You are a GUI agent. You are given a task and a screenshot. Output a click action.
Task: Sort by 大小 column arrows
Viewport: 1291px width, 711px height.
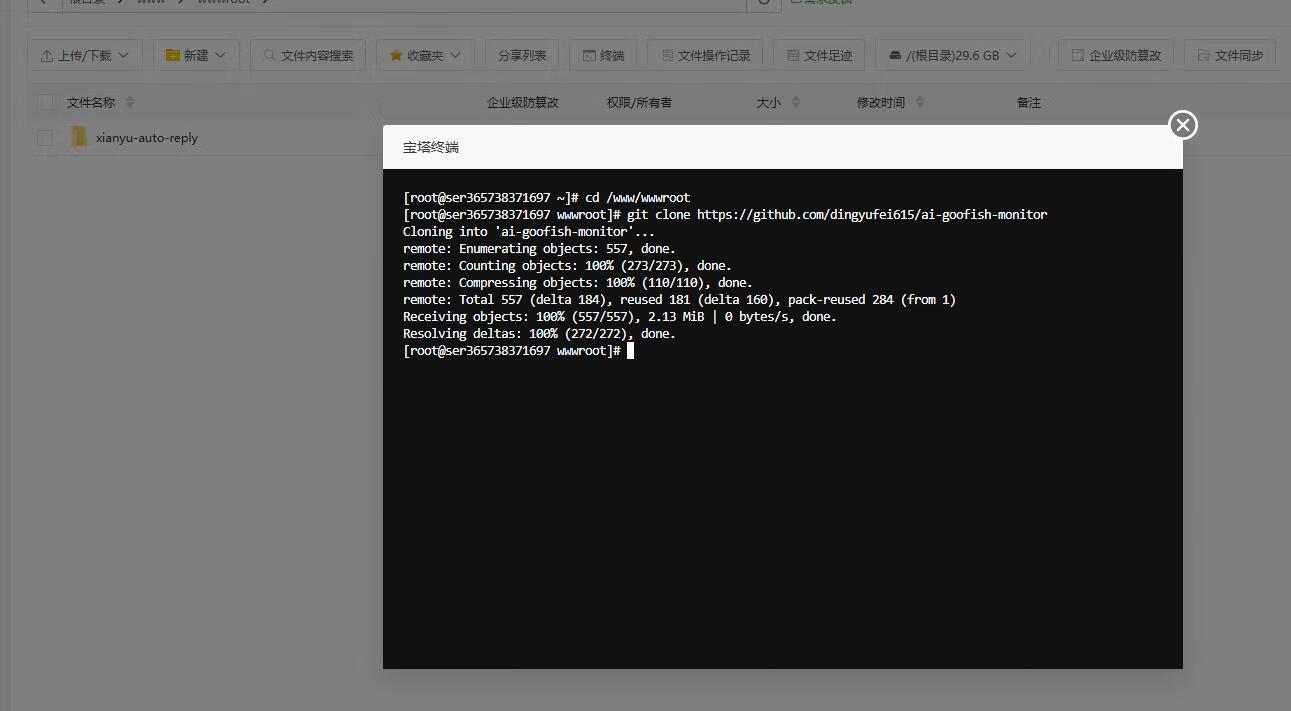tap(796, 102)
